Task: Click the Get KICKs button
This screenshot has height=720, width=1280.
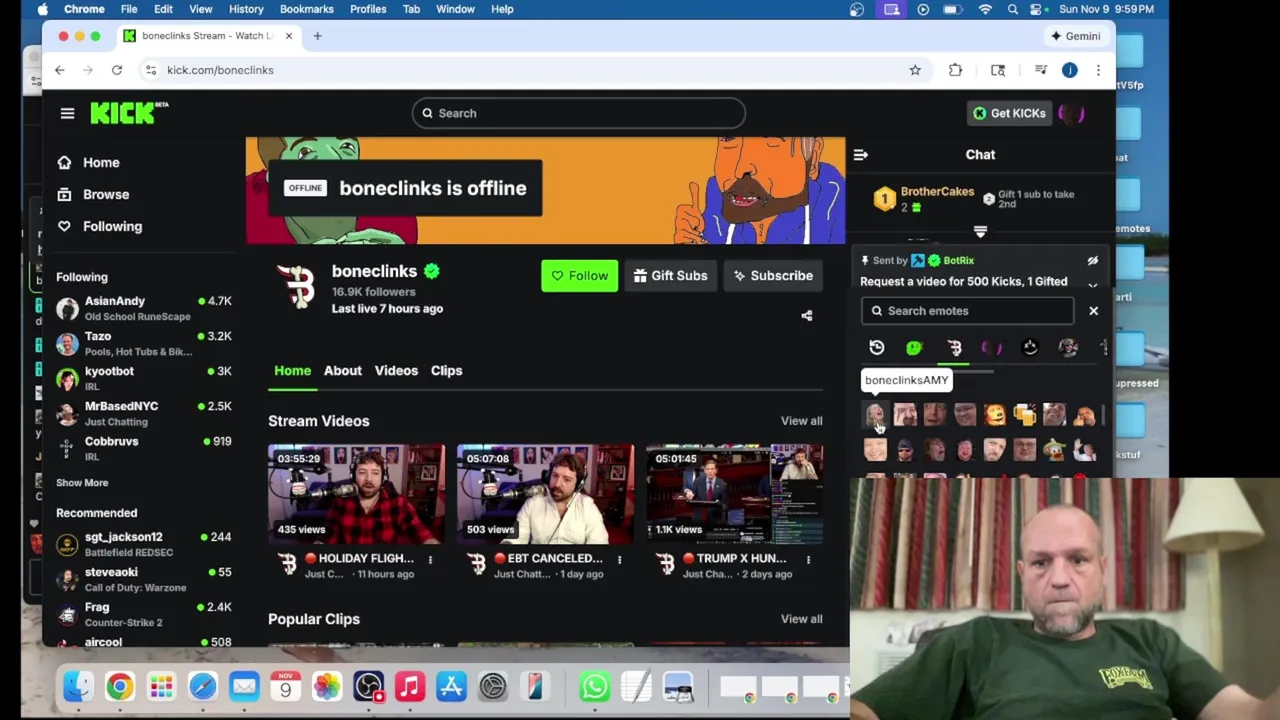Action: (1009, 113)
